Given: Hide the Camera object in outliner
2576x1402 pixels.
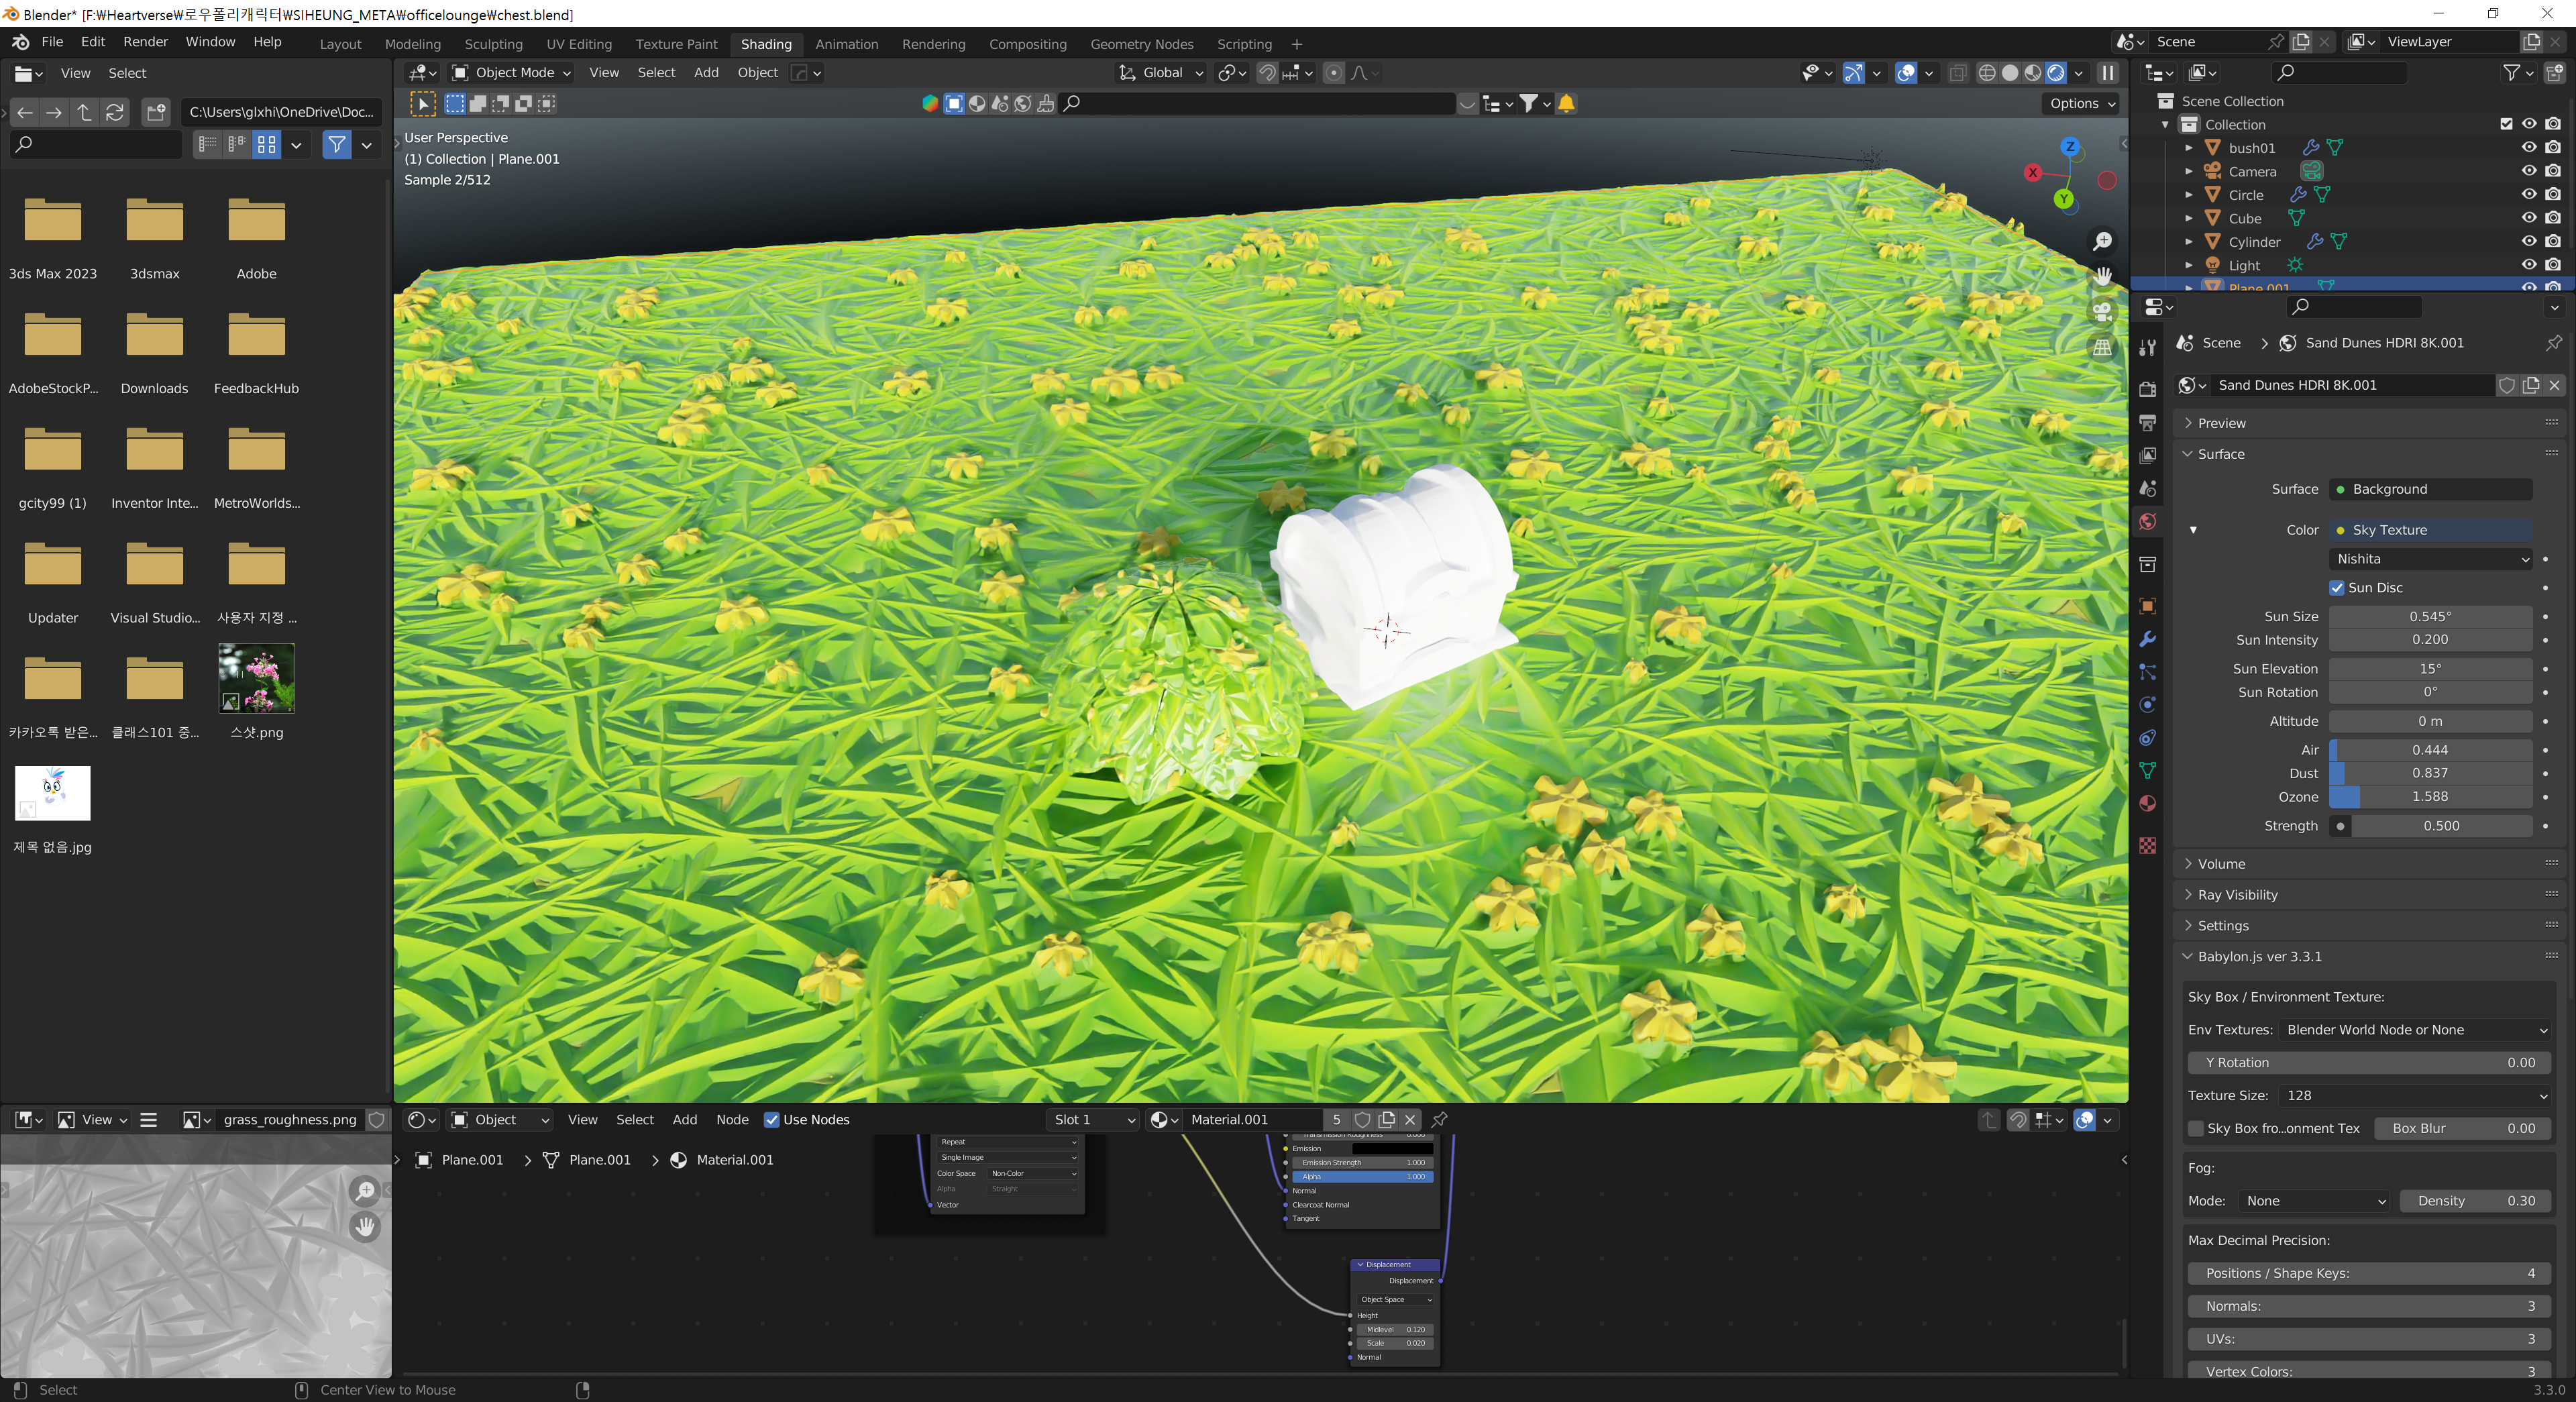Looking at the screenshot, I should (x=2528, y=171).
